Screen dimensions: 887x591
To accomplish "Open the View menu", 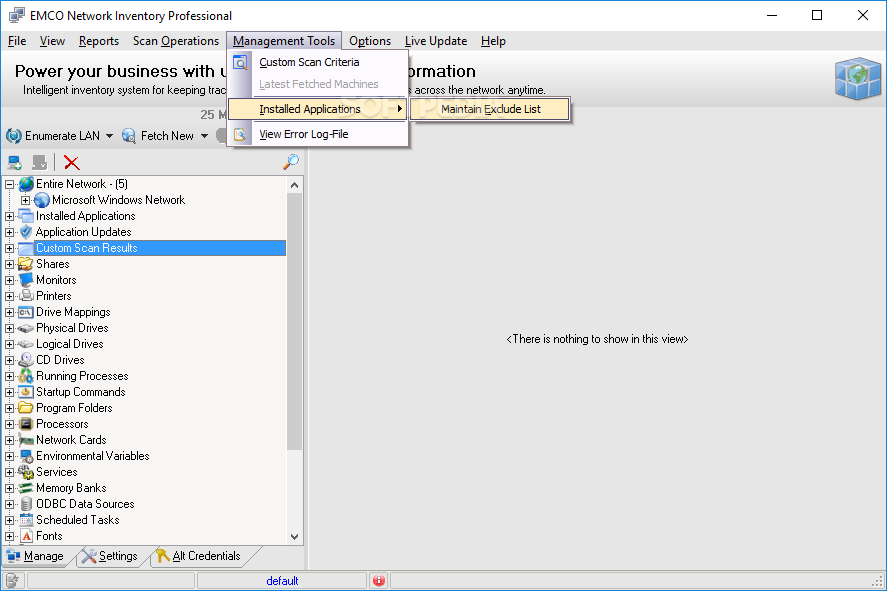I will coord(52,41).
